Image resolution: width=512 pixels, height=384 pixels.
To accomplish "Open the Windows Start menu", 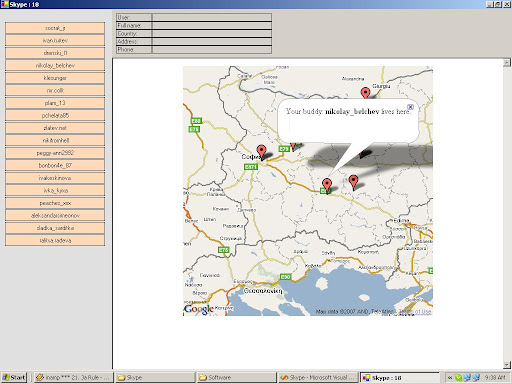I will click(x=14, y=377).
